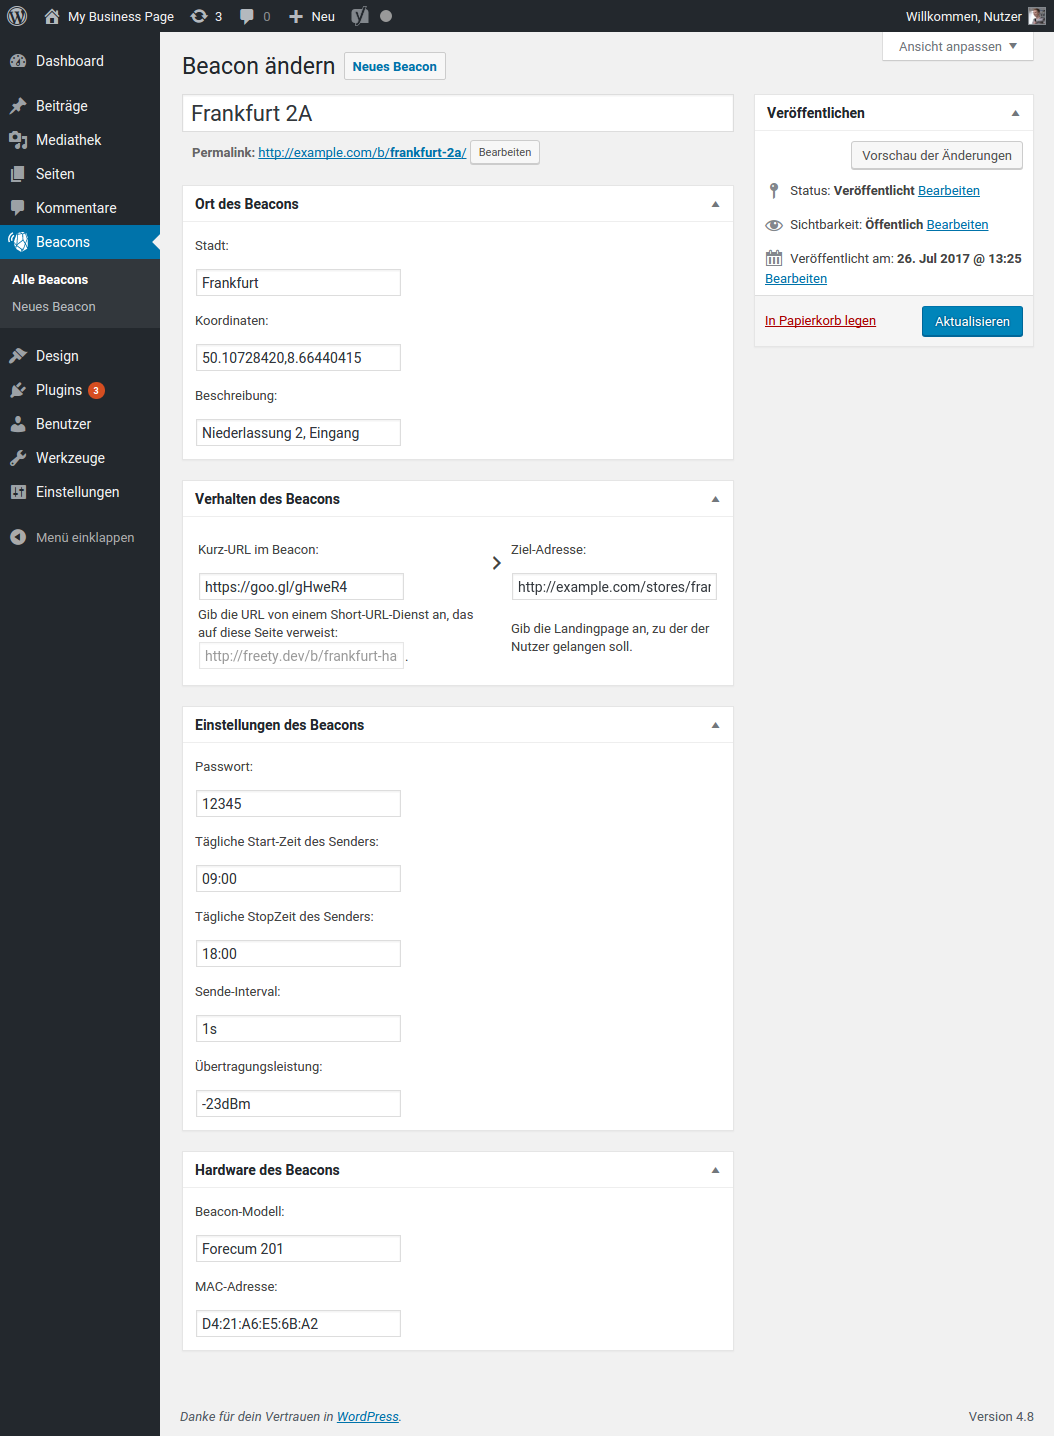Open the Plugins menu item
1054x1436 pixels.
point(59,390)
